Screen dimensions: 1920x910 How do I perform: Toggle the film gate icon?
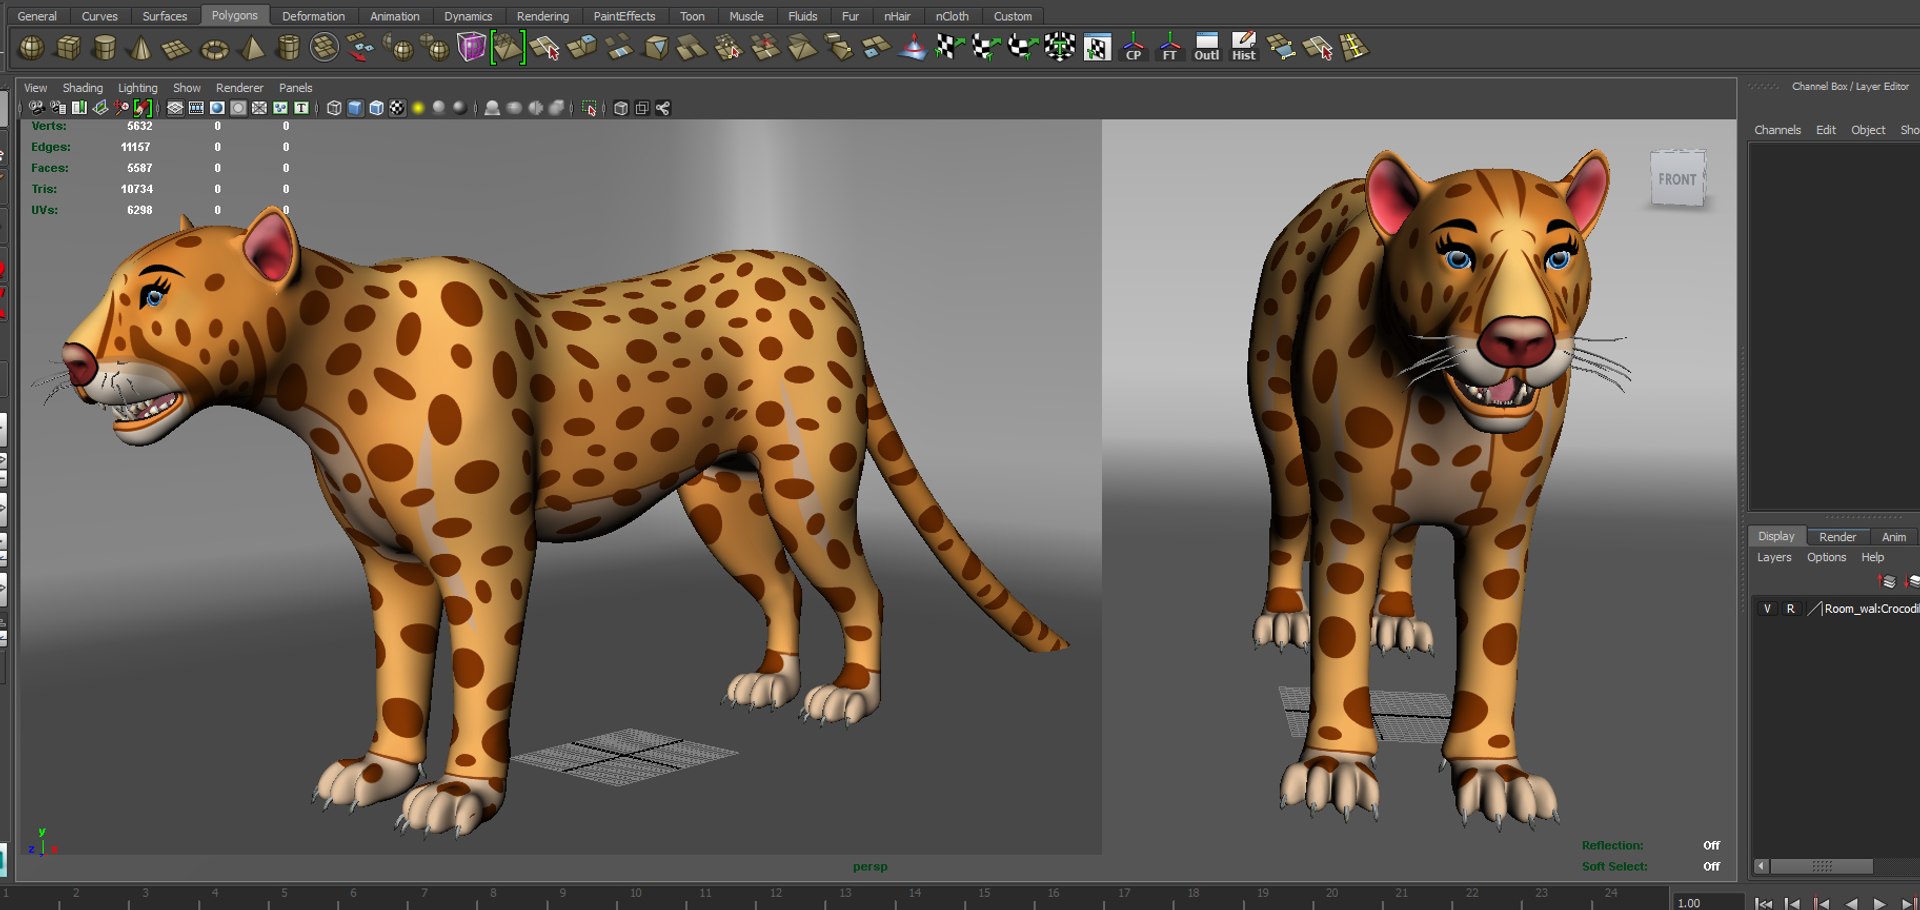click(196, 108)
